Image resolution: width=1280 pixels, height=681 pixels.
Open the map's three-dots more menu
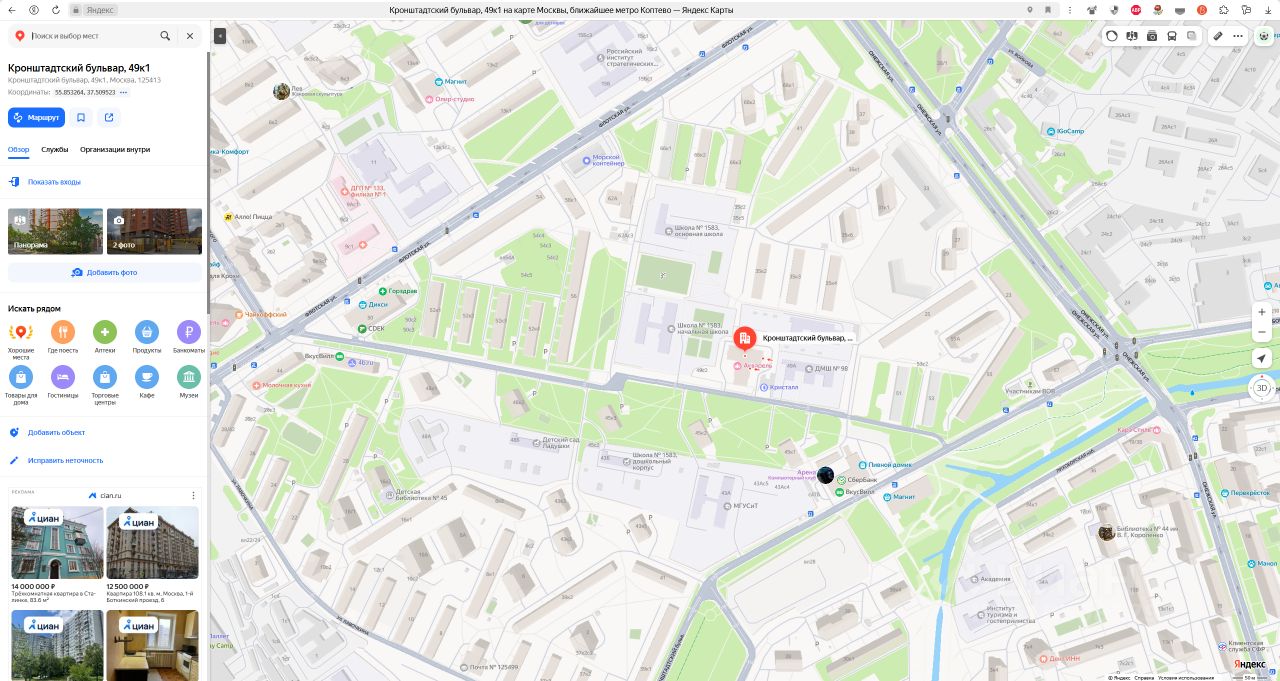pos(1238,36)
